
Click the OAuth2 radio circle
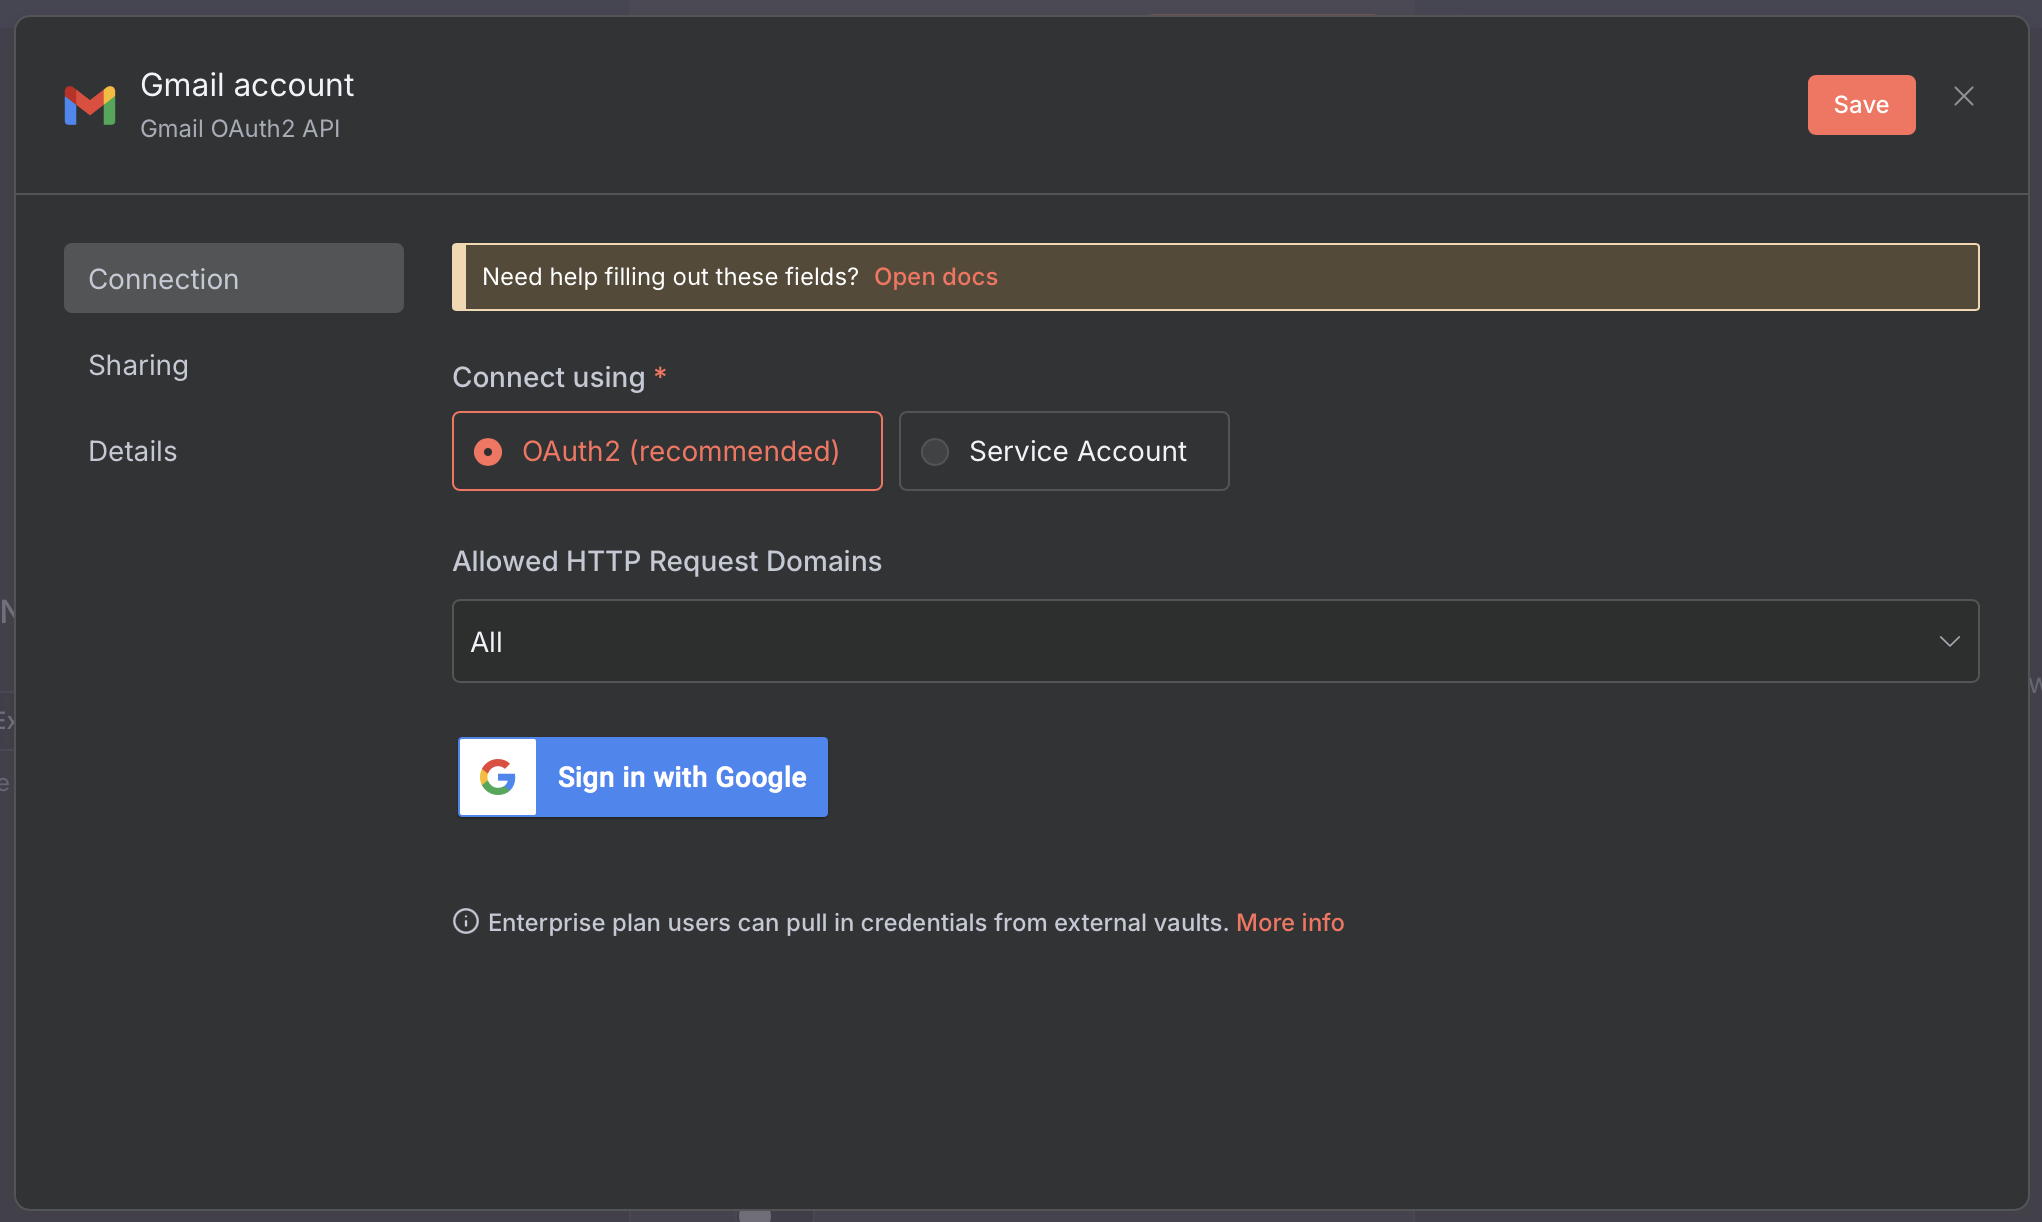click(x=488, y=452)
